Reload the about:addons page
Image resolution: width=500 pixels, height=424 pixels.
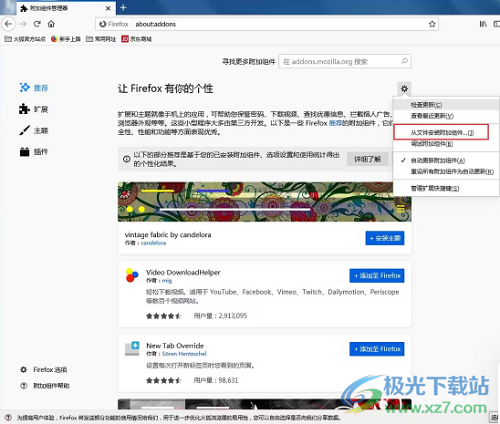tap(37, 24)
